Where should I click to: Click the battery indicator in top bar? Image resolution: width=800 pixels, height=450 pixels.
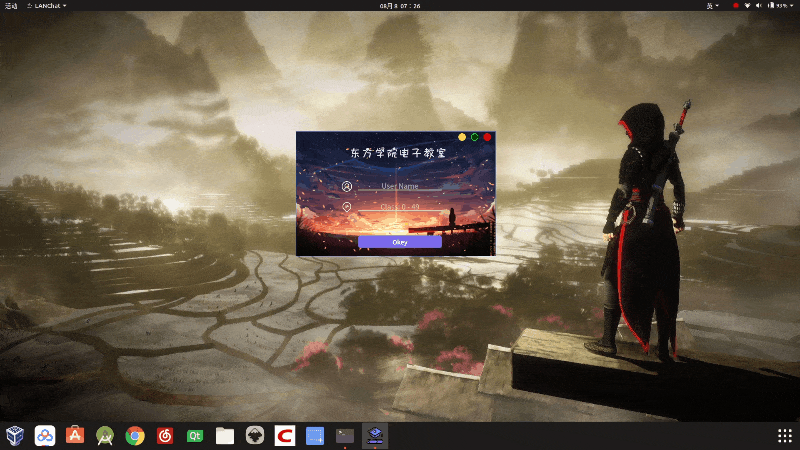pos(778,6)
